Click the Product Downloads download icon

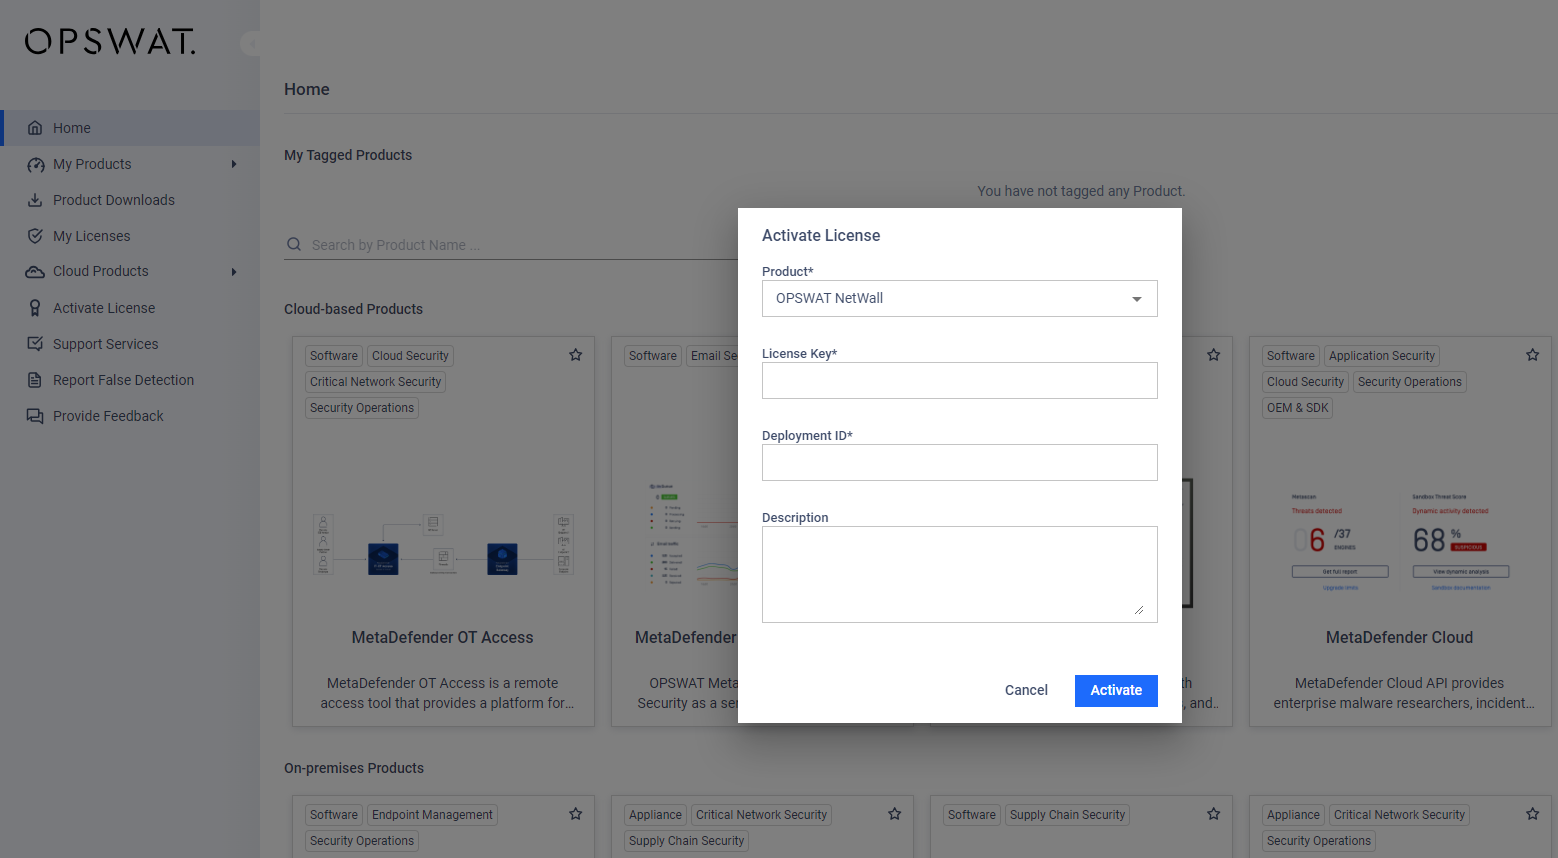click(35, 200)
